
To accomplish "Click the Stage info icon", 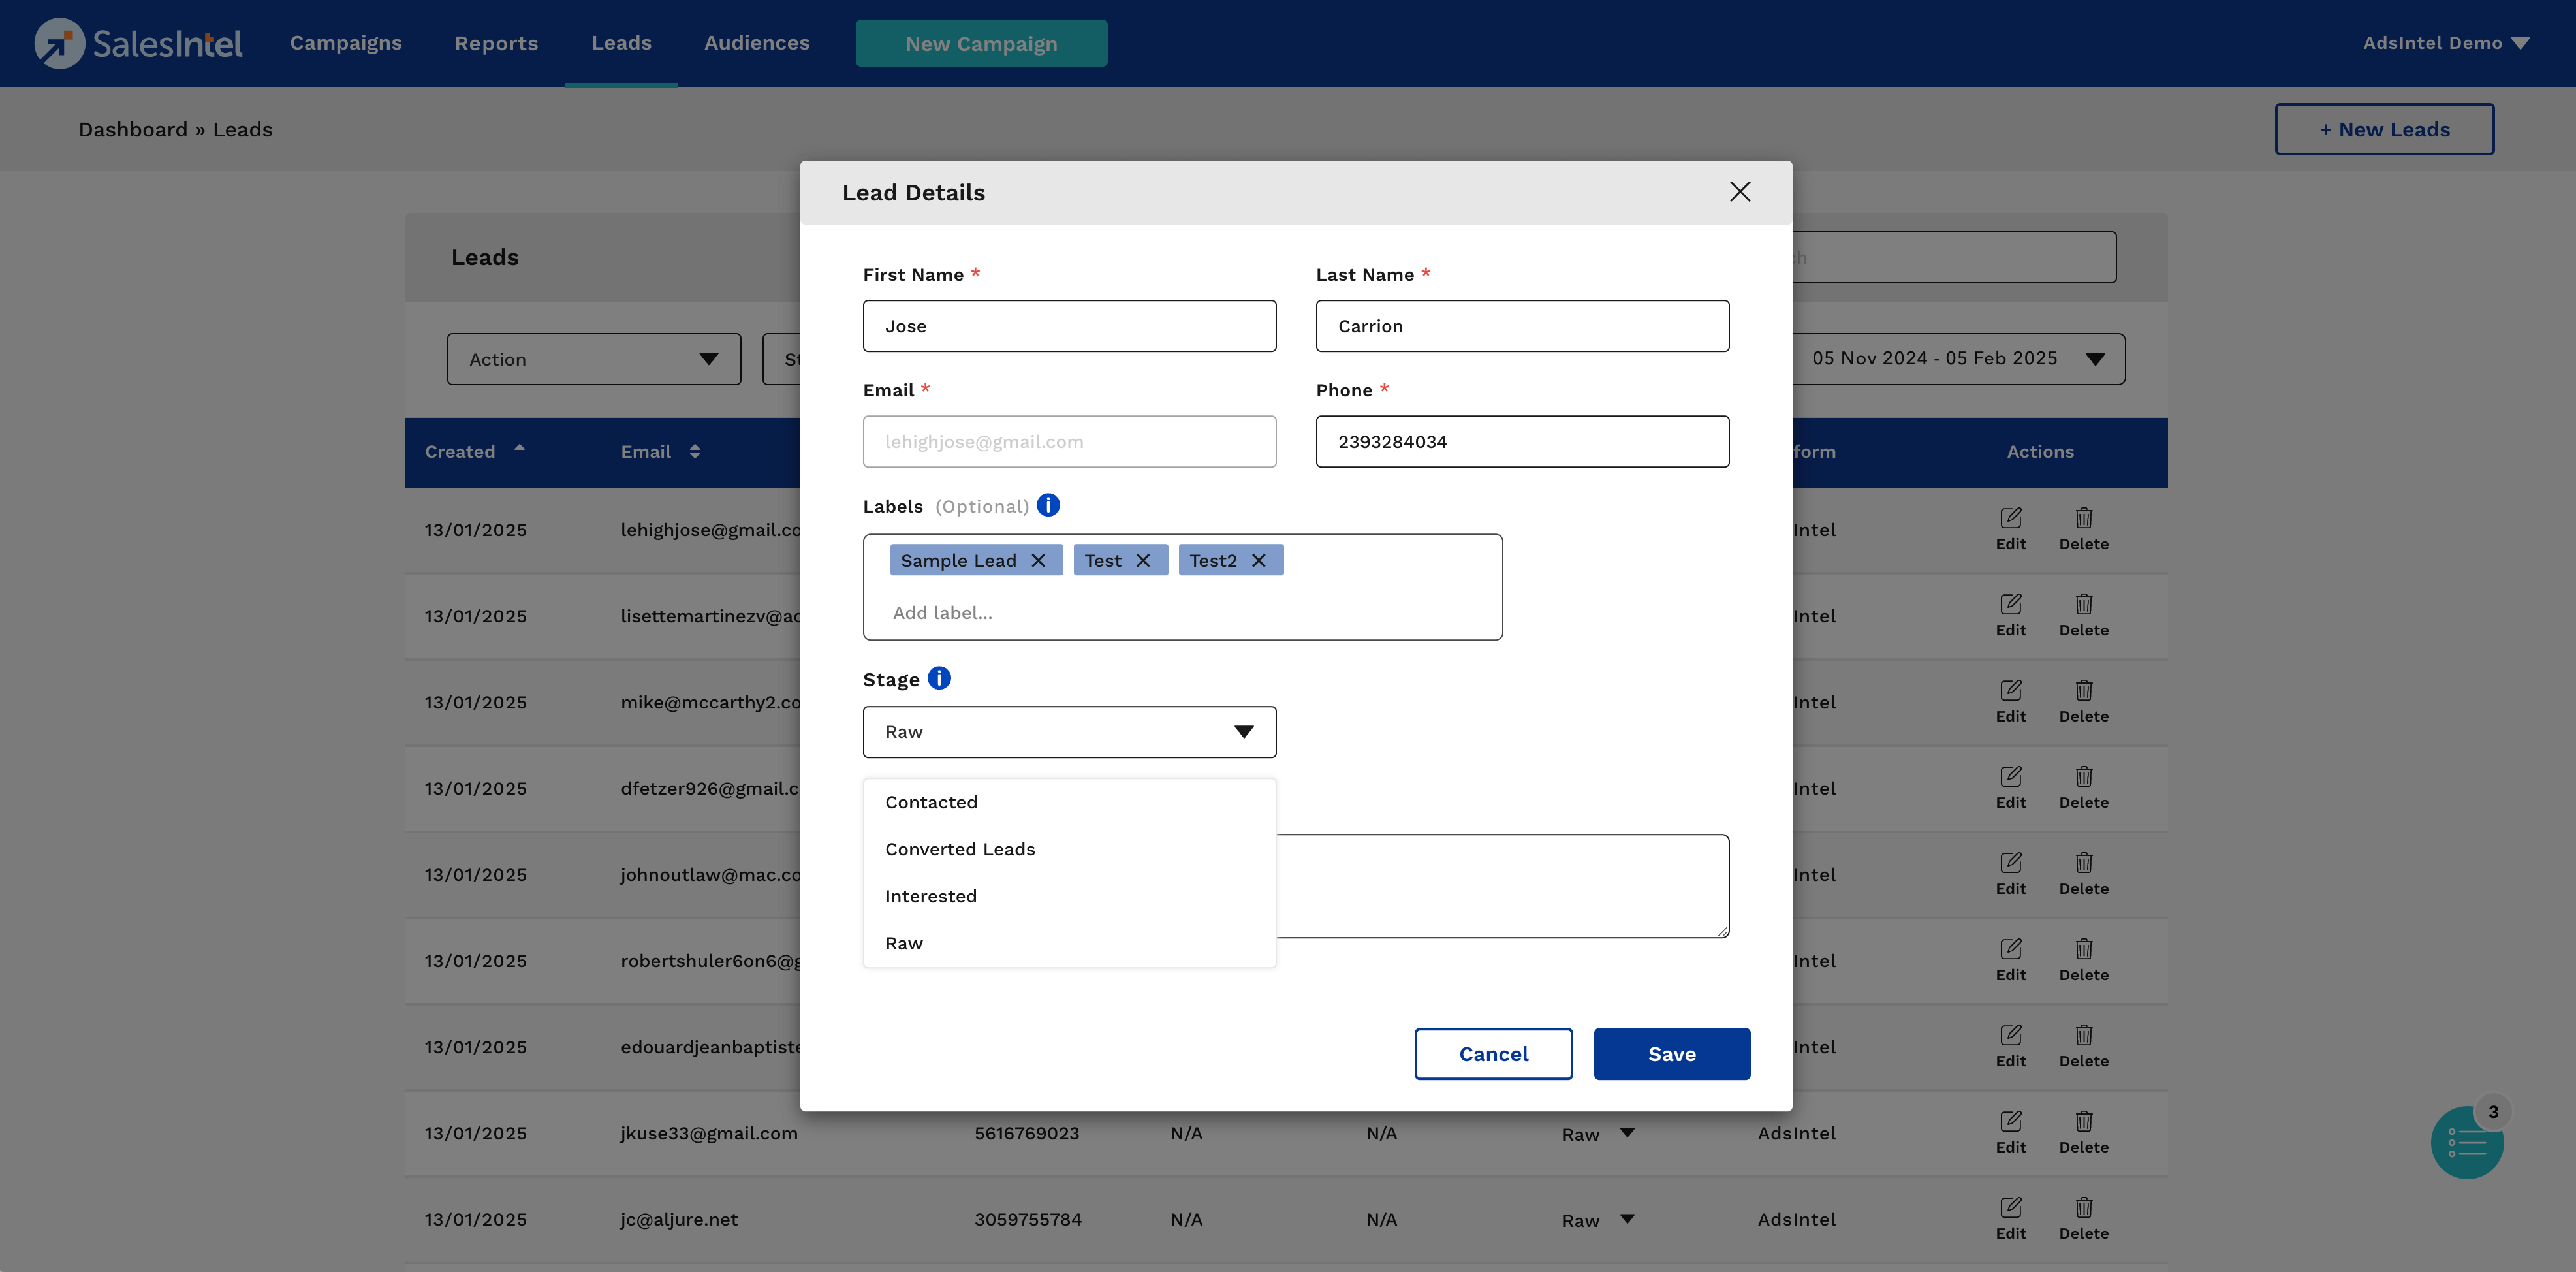I will 939,678.
